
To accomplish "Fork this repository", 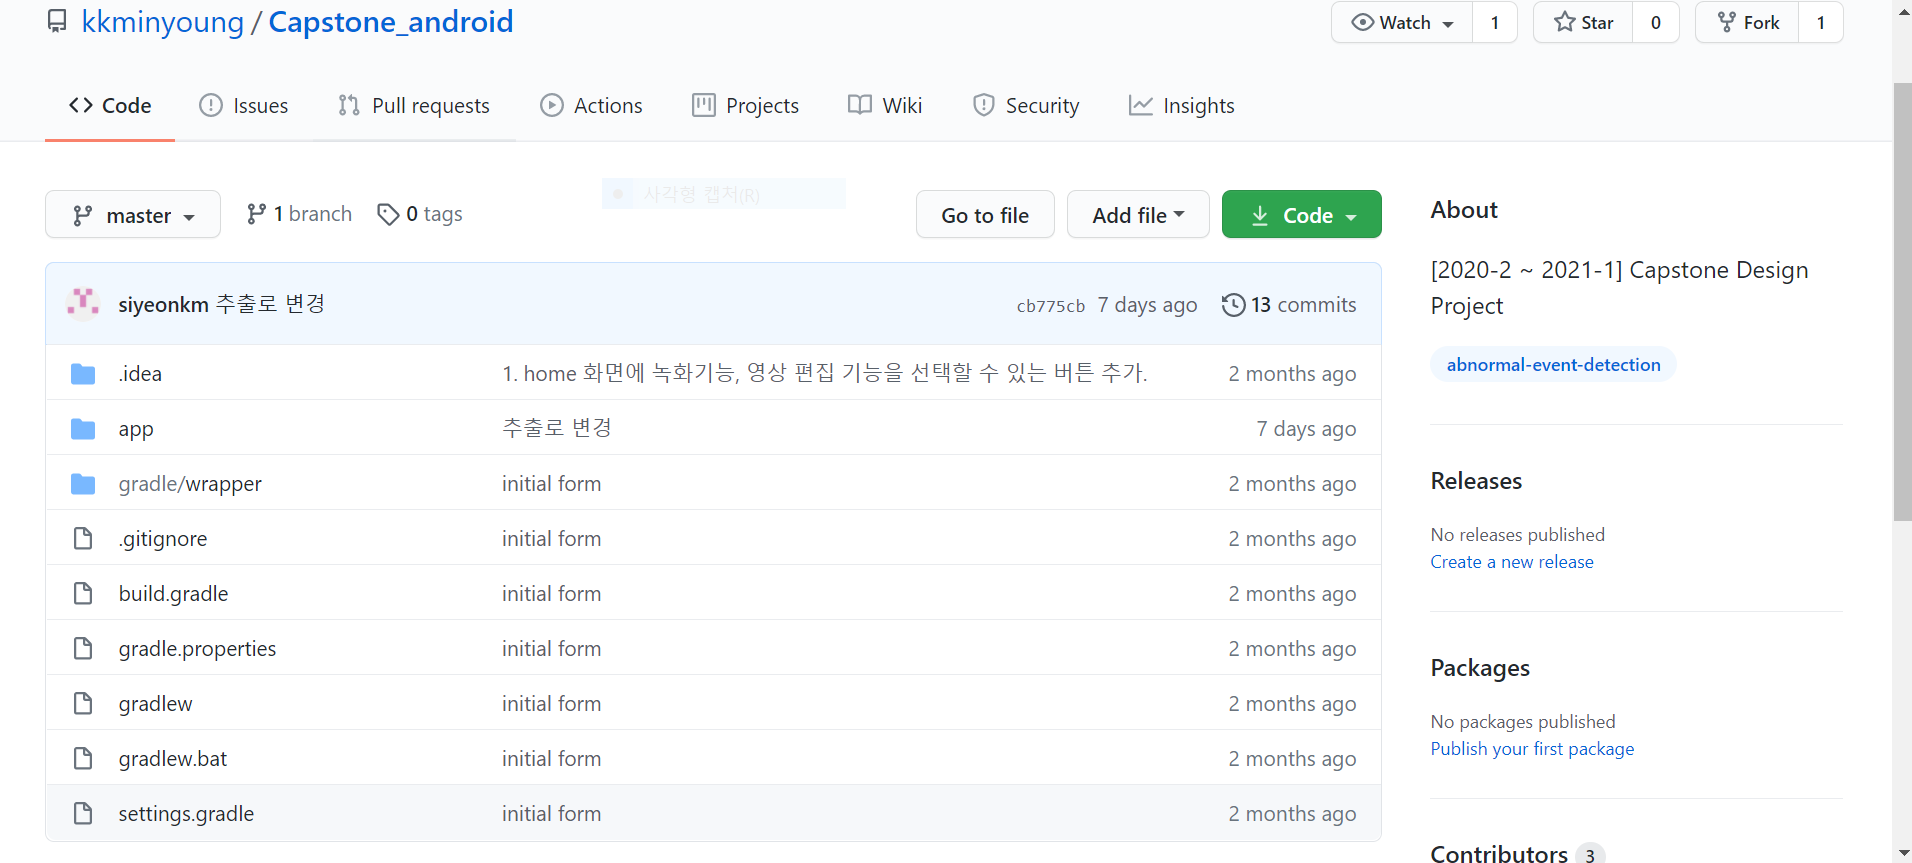I will pyautogui.click(x=1747, y=22).
